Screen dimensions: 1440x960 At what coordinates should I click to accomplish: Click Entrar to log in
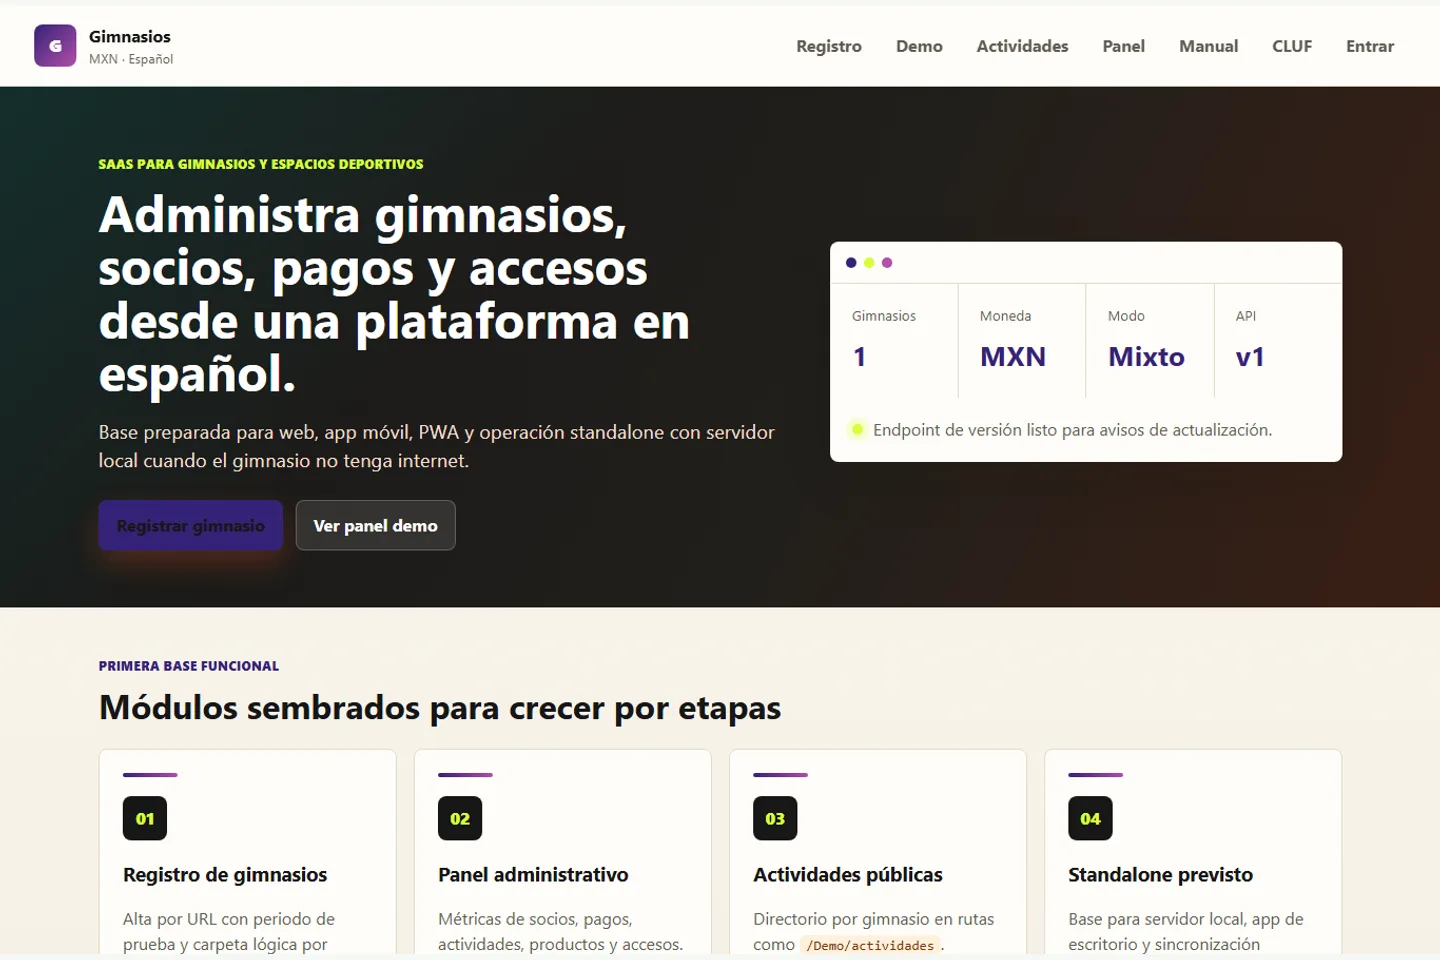1369,46
